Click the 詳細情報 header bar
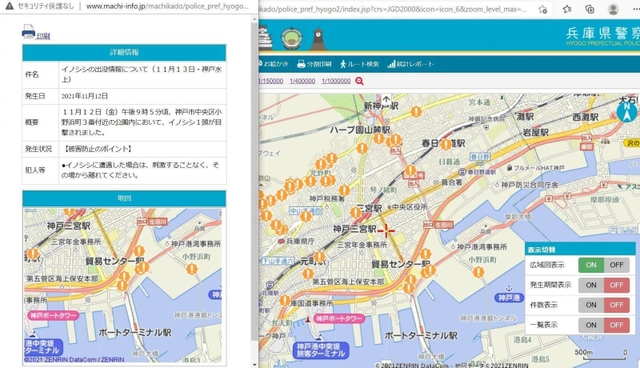The height and width of the screenshot is (368, 640). [124, 52]
